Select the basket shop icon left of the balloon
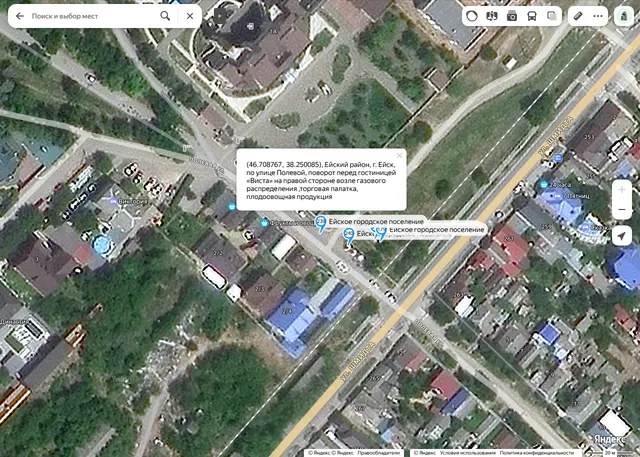Screen dimensions: 640x457 click(232, 206)
